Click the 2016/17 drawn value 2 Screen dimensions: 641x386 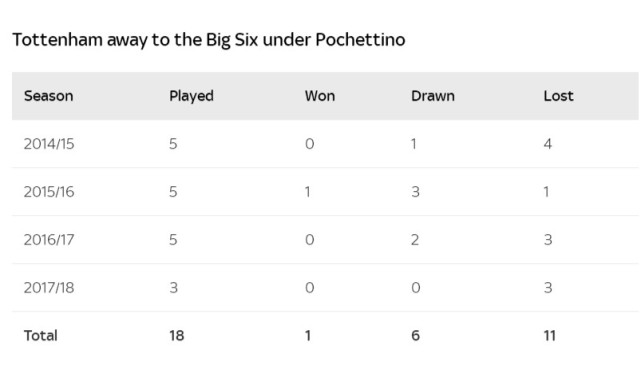coord(415,240)
